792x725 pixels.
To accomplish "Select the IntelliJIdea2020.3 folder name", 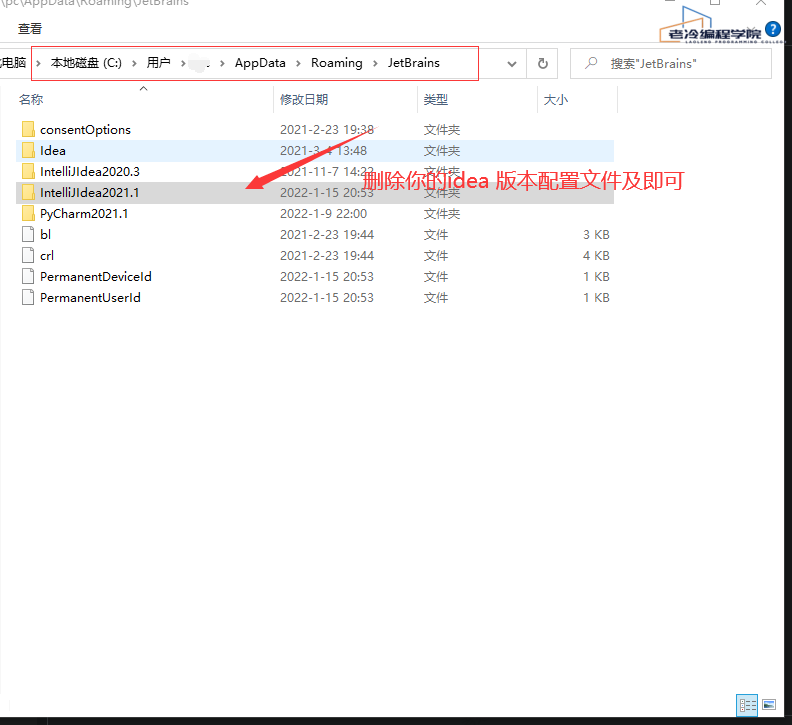I will coord(90,172).
